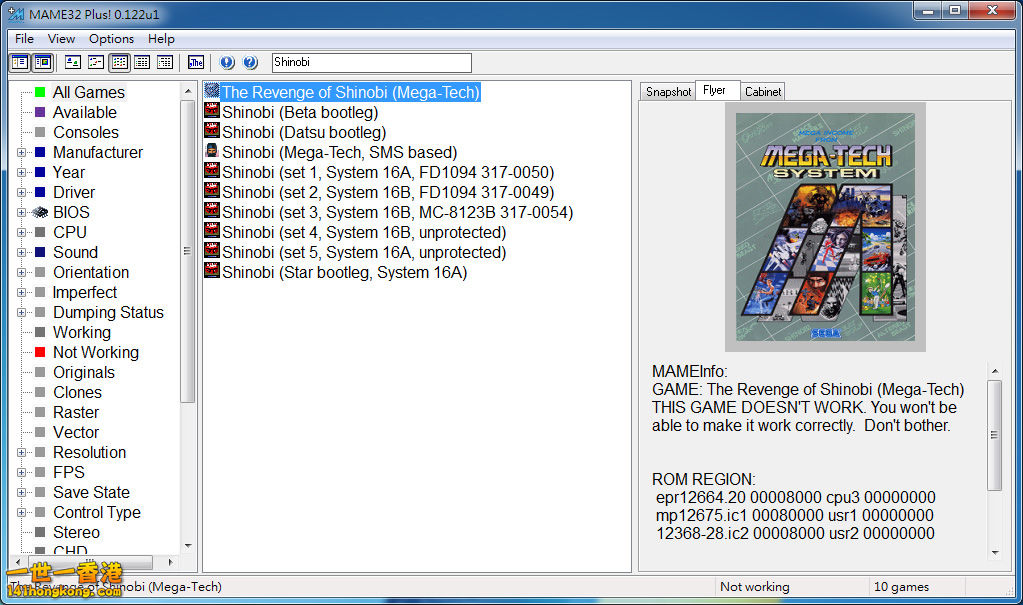
Task: Switch to grouped view icon
Action: click(x=165, y=62)
